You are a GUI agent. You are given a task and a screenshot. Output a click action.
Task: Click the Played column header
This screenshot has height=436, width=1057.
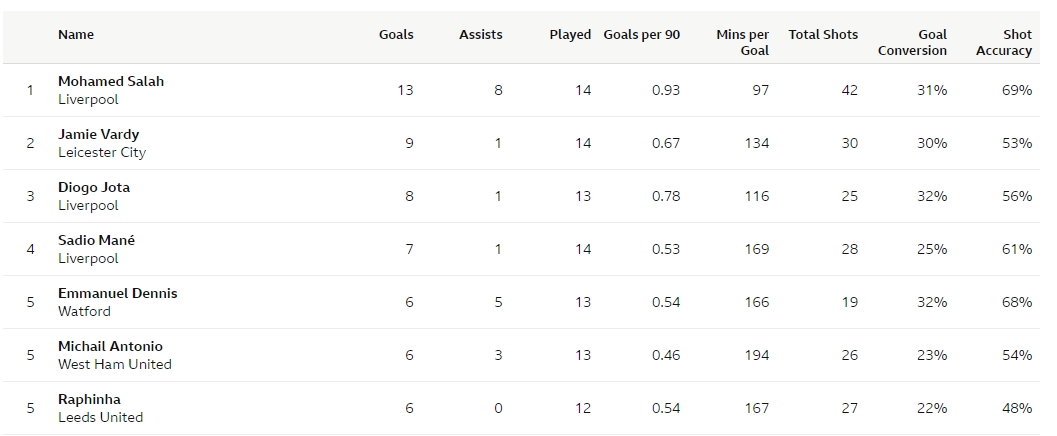tap(570, 34)
